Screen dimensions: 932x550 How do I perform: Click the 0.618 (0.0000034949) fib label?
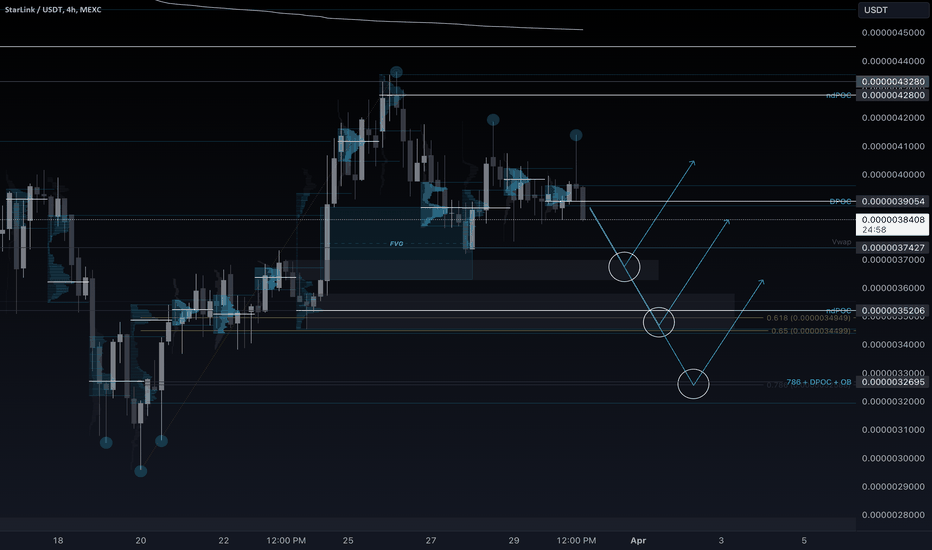(x=808, y=318)
